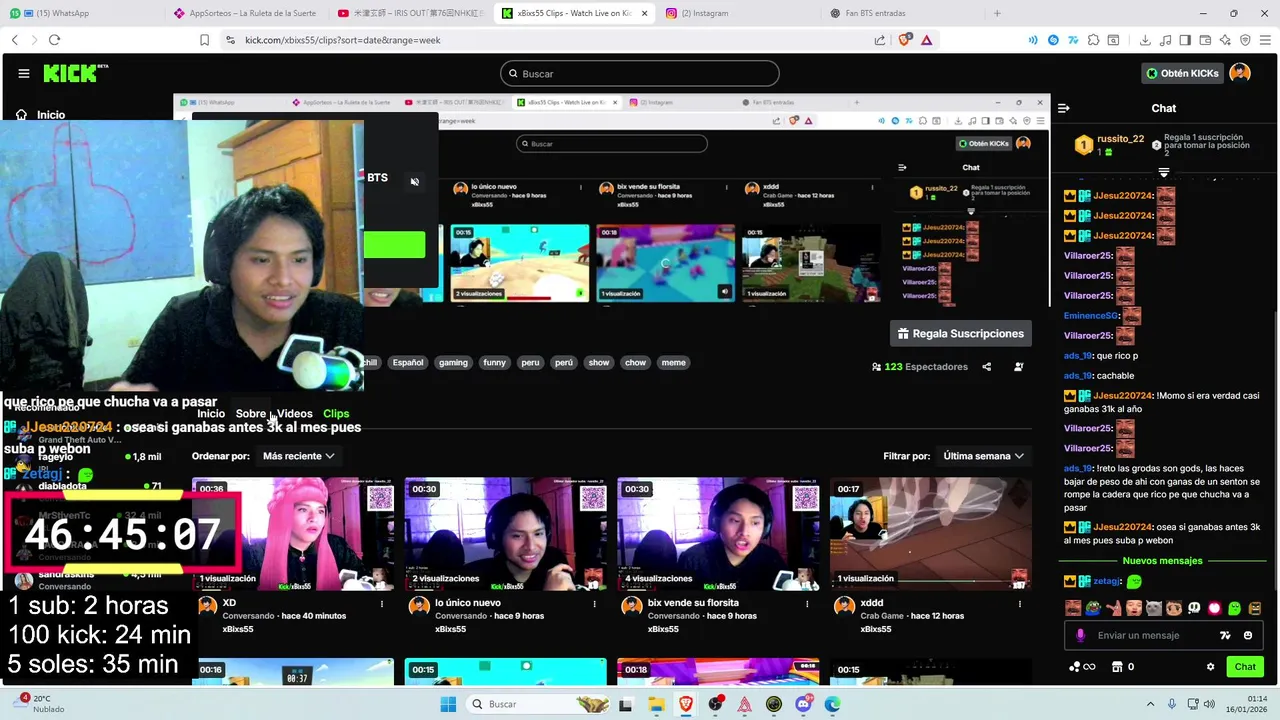The width and height of the screenshot is (1280, 720).
Task: Click the Brave Shields lion icon
Action: coord(906,40)
